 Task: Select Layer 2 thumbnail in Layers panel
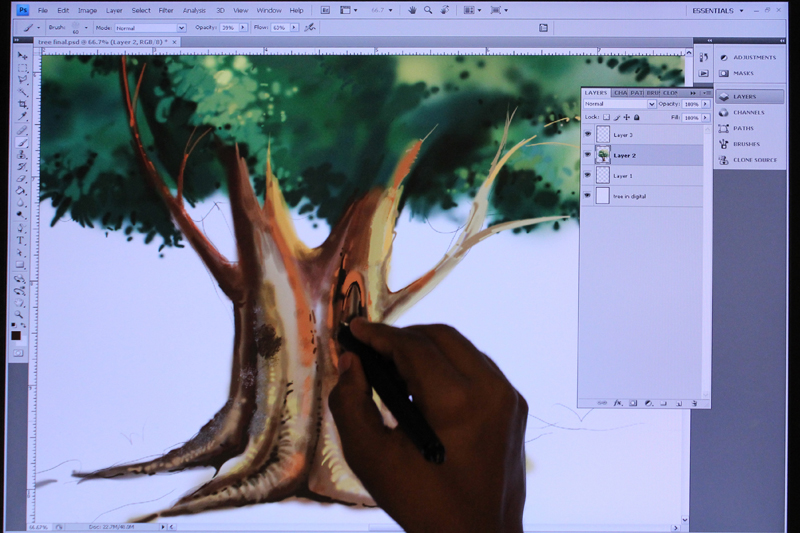pyautogui.click(x=603, y=155)
